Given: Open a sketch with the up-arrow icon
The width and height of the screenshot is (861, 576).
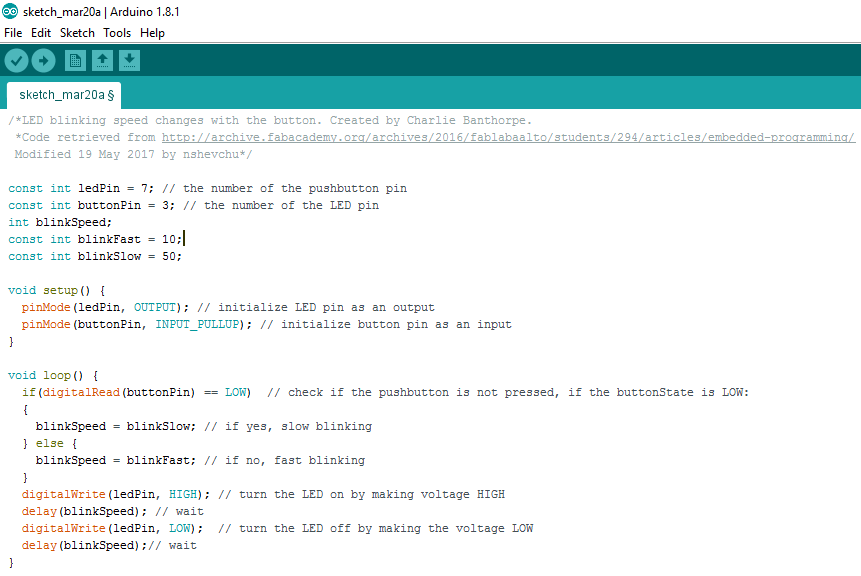Looking at the screenshot, I should coord(102,60).
